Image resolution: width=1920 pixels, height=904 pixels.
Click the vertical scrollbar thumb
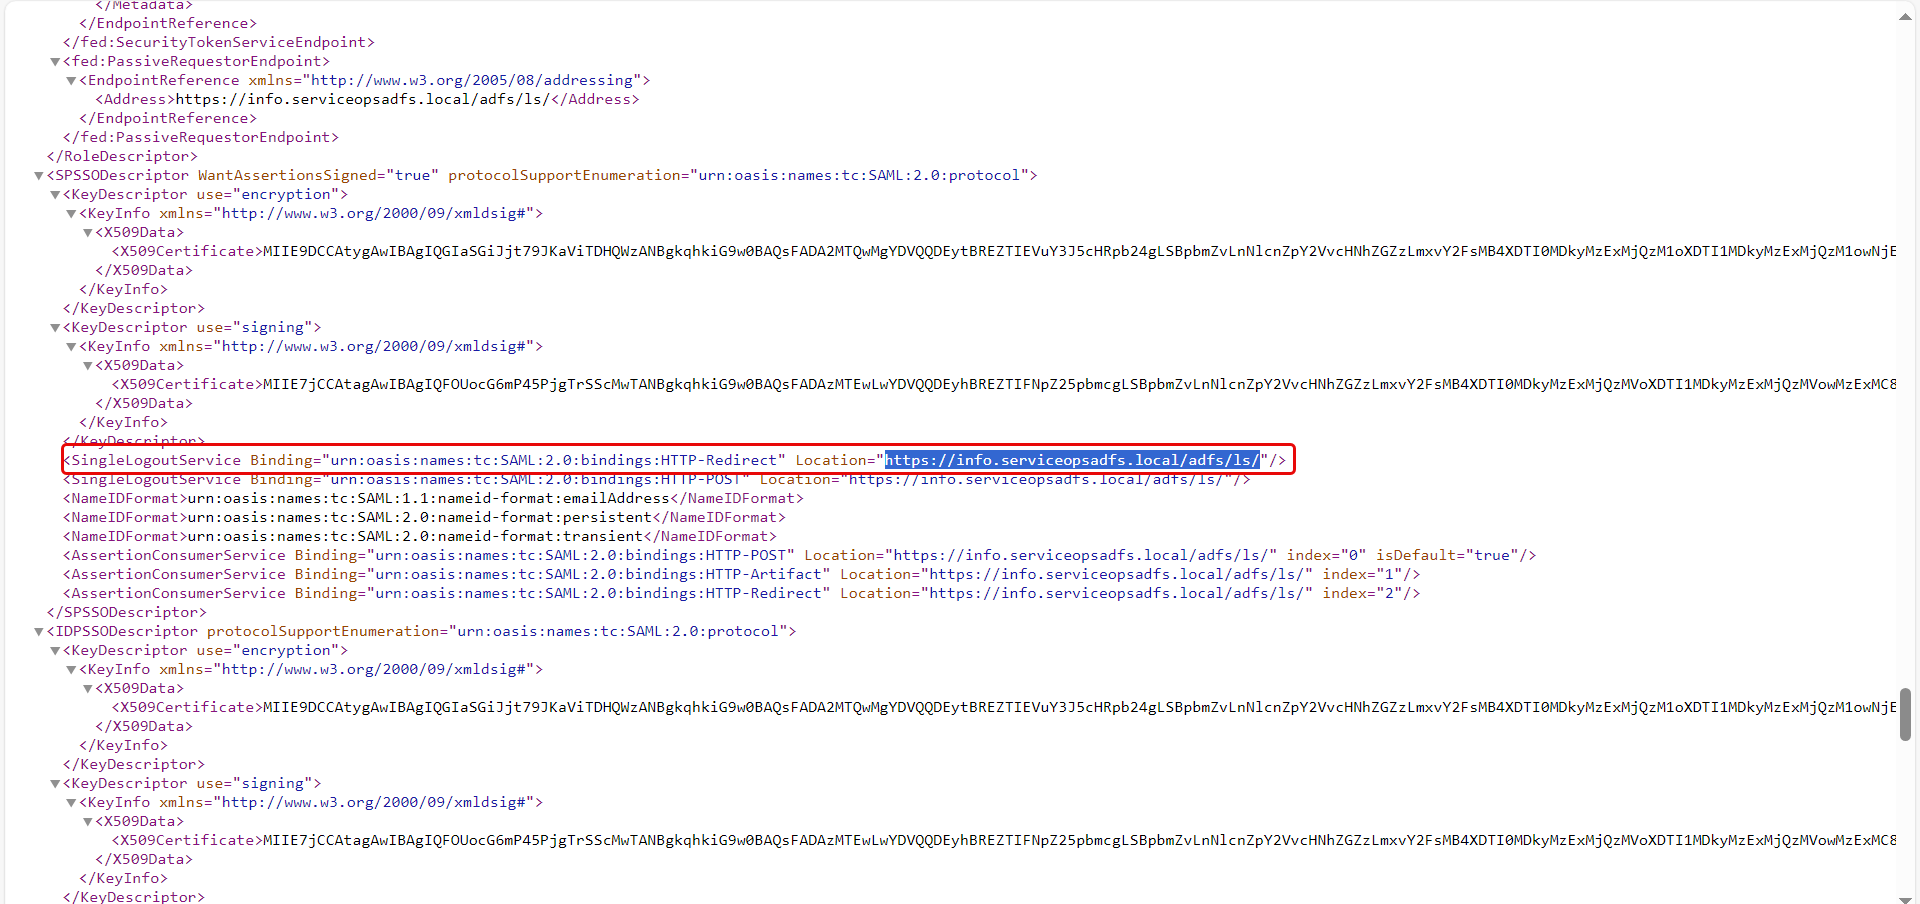point(1906,714)
